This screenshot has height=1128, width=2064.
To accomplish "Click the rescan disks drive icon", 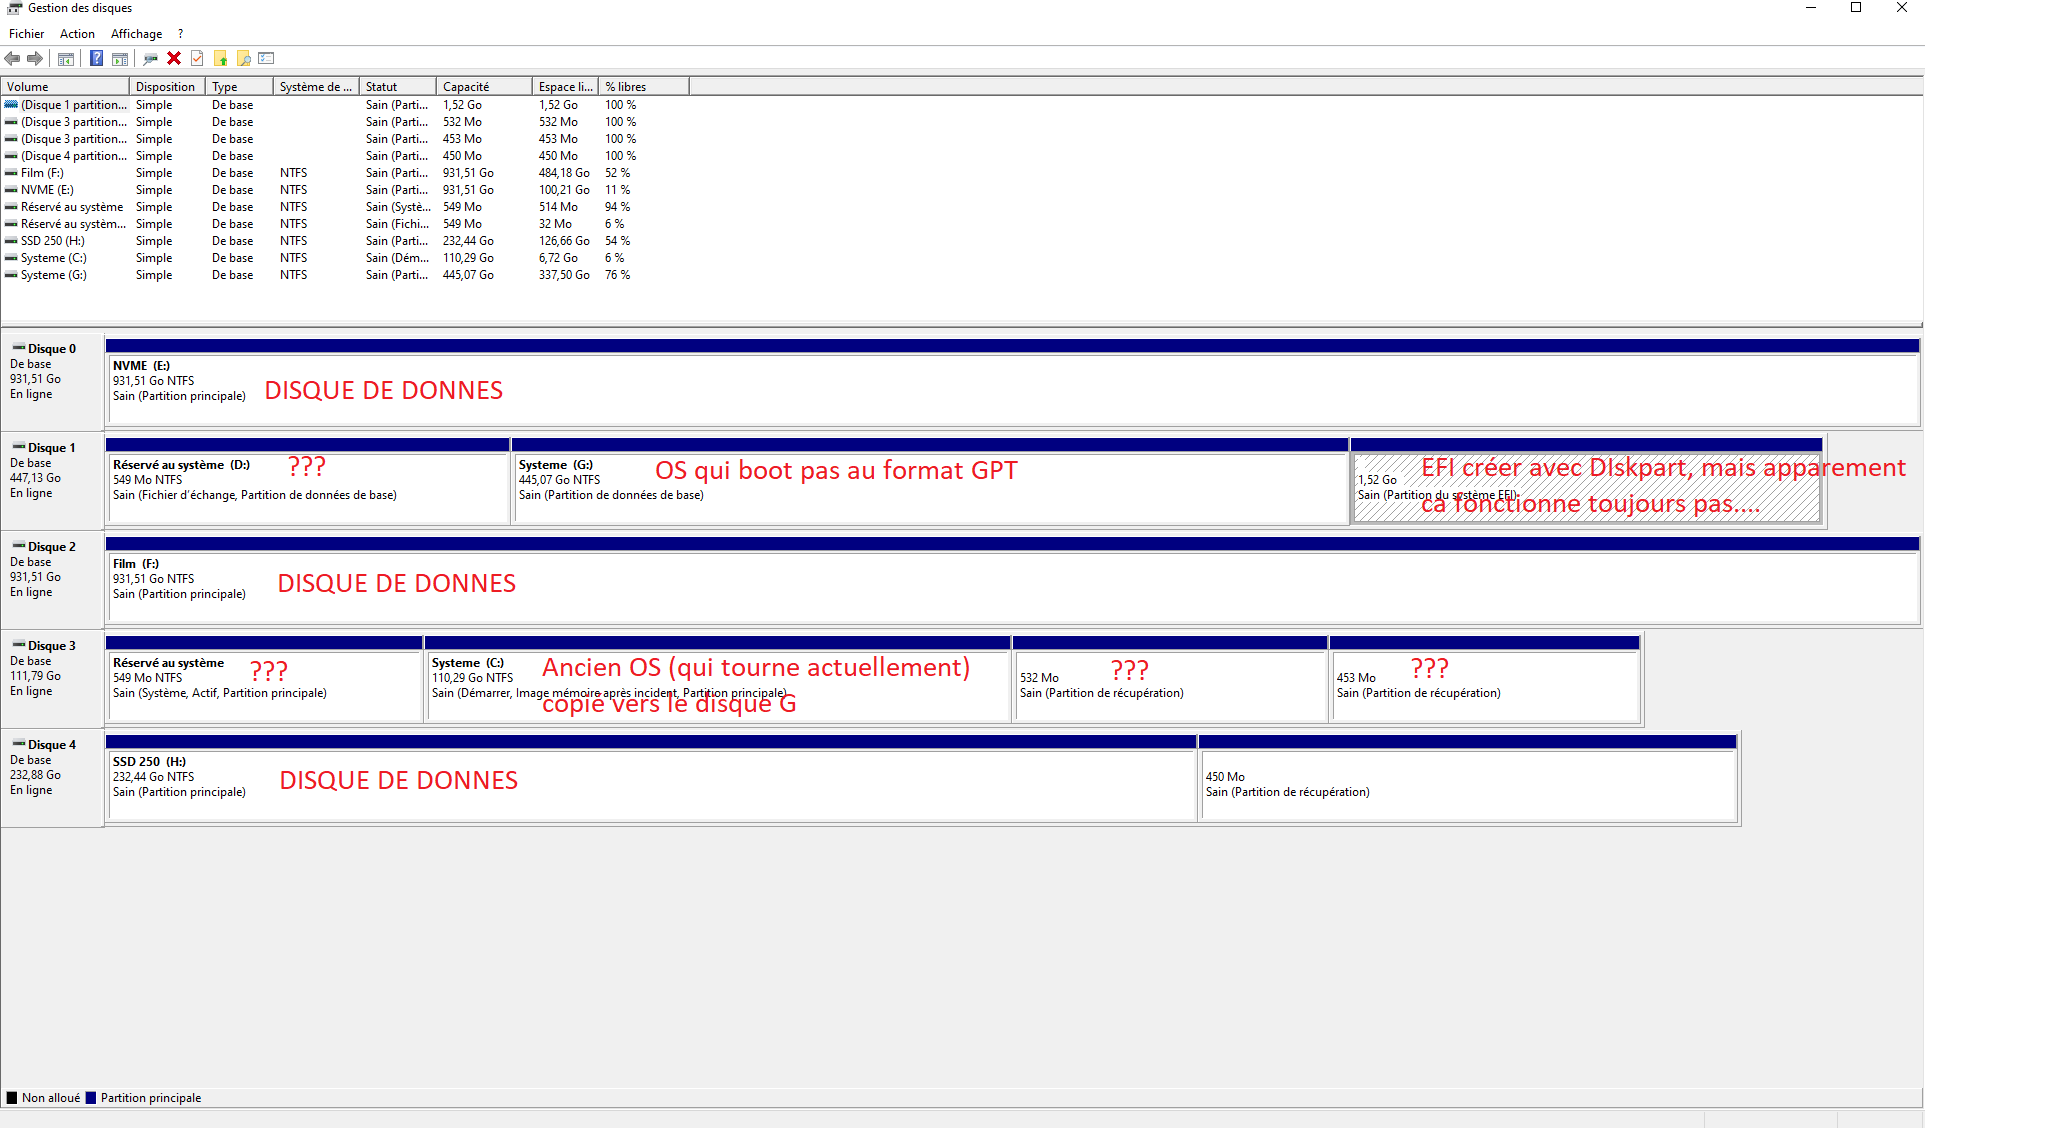I will (150, 59).
